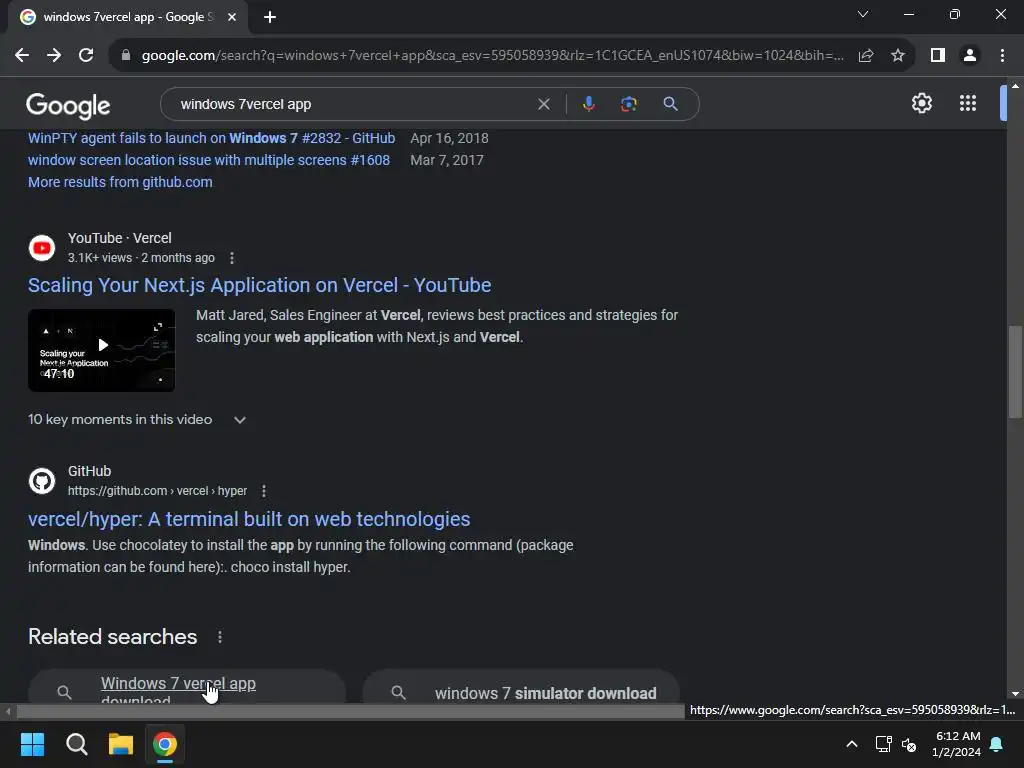The image size is (1024, 768).
Task: Go forward to the next page
Action: point(54,56)
